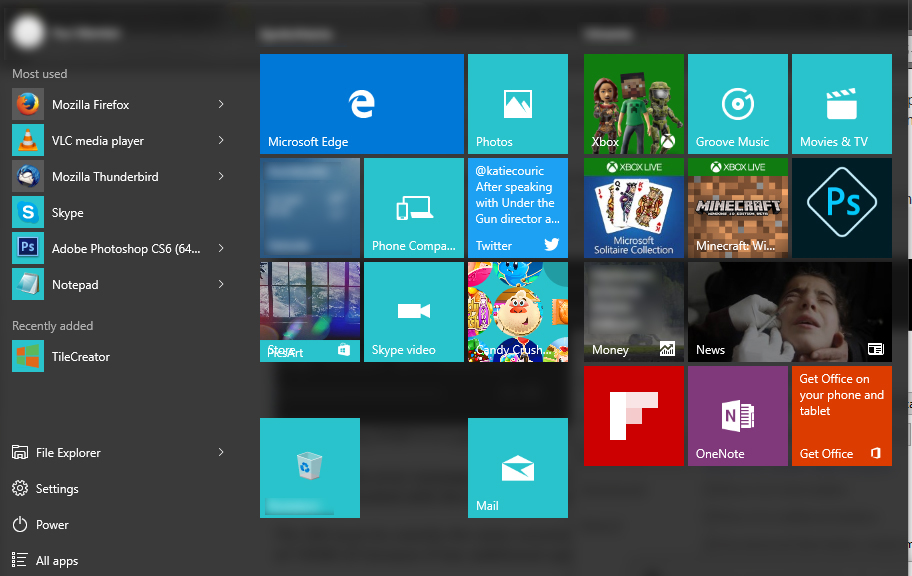Launch the Phone Companion tile
The height and width of the screenshot is (576, 912).
414,208
